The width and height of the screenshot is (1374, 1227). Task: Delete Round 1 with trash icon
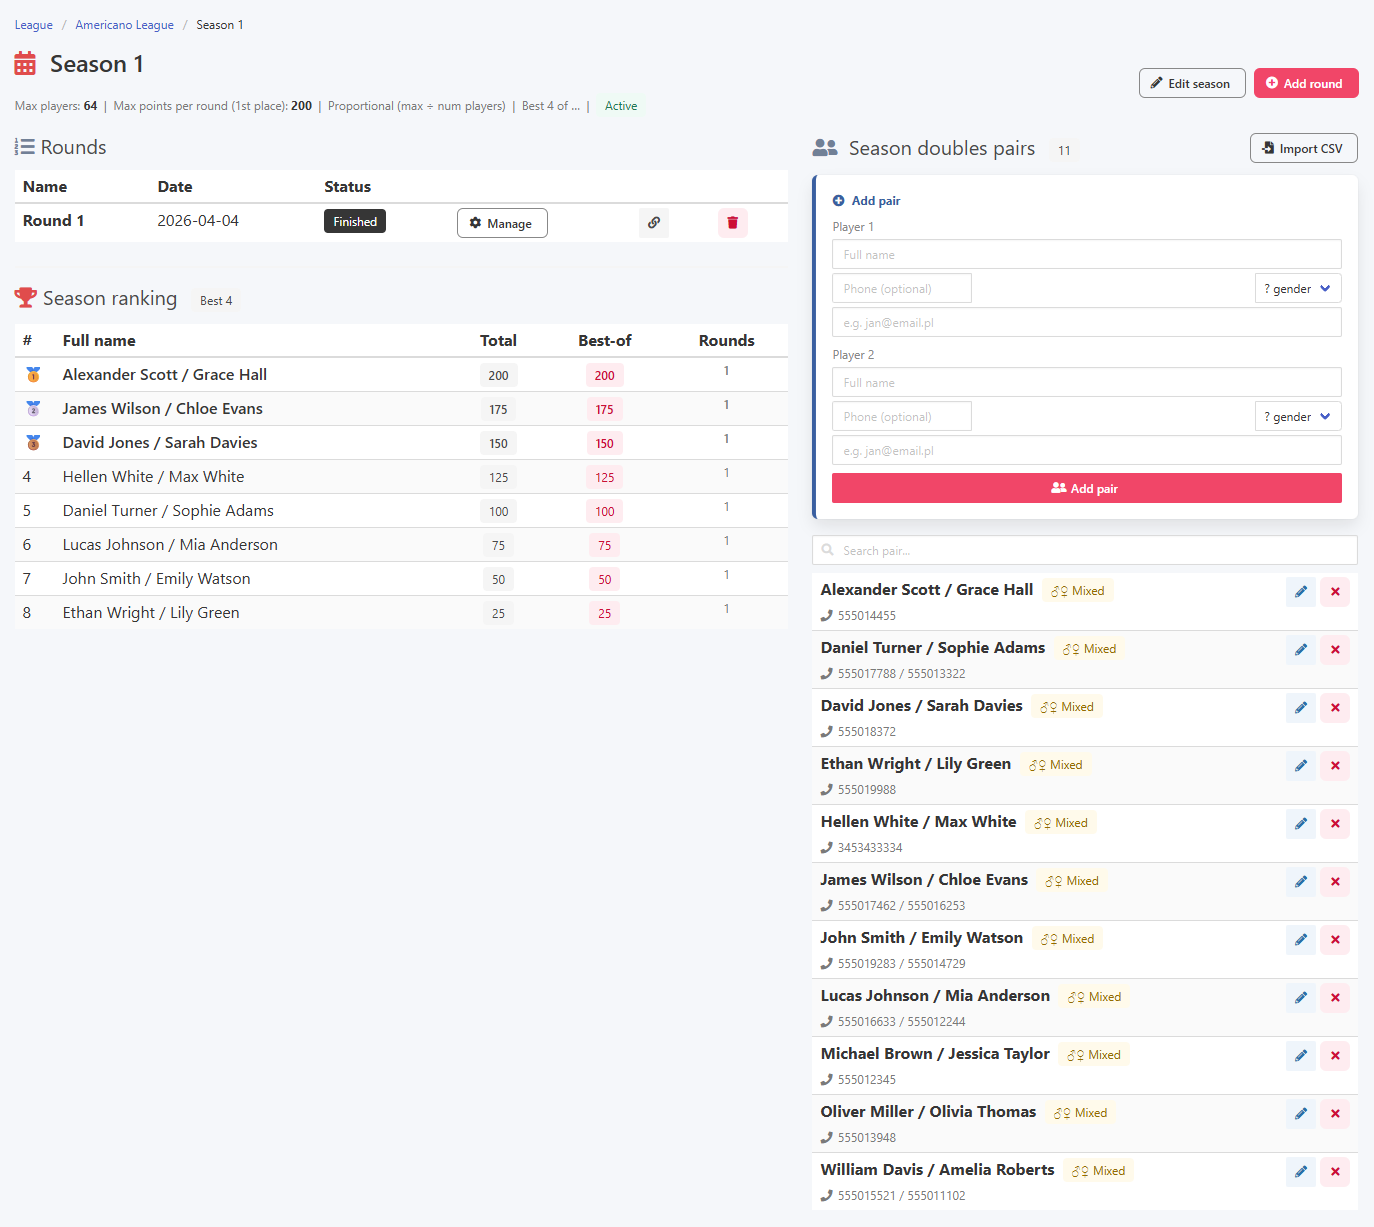[732, 223]
